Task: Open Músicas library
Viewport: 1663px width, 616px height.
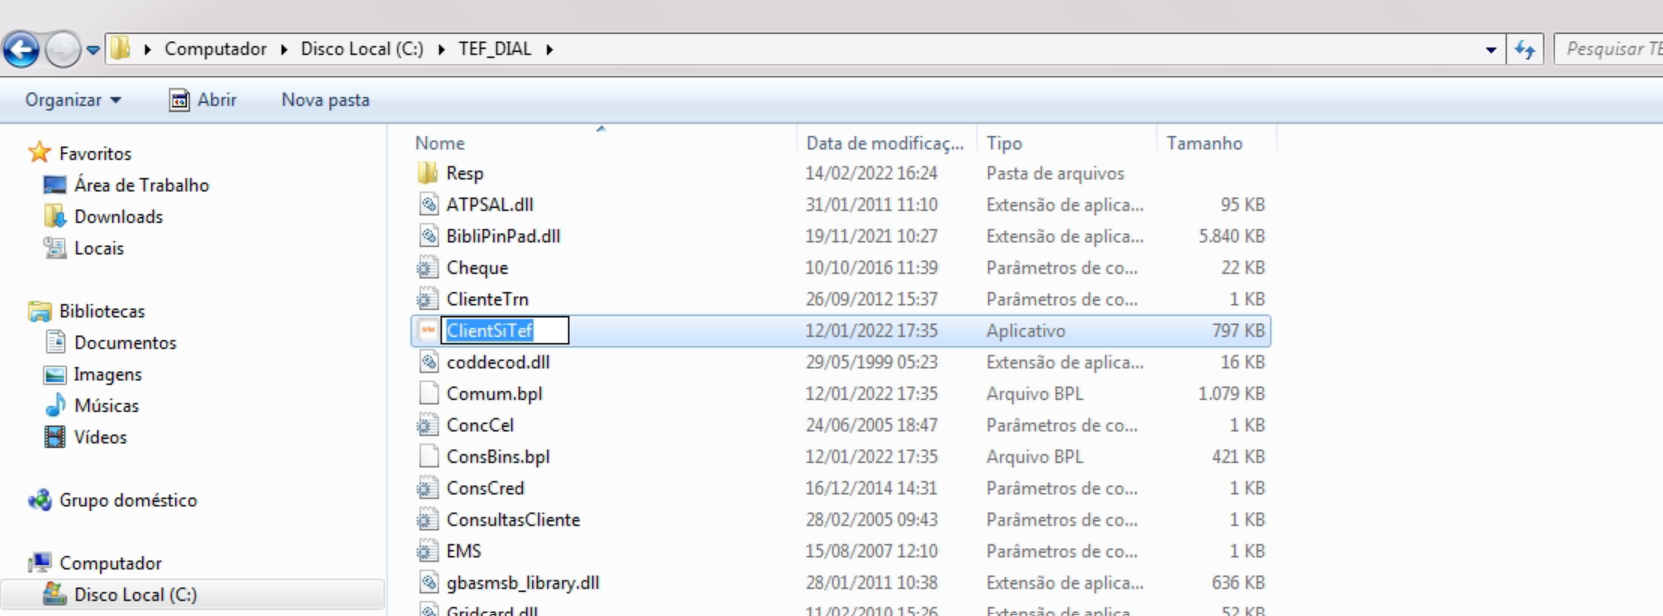Action: click(x=106, y=406)
